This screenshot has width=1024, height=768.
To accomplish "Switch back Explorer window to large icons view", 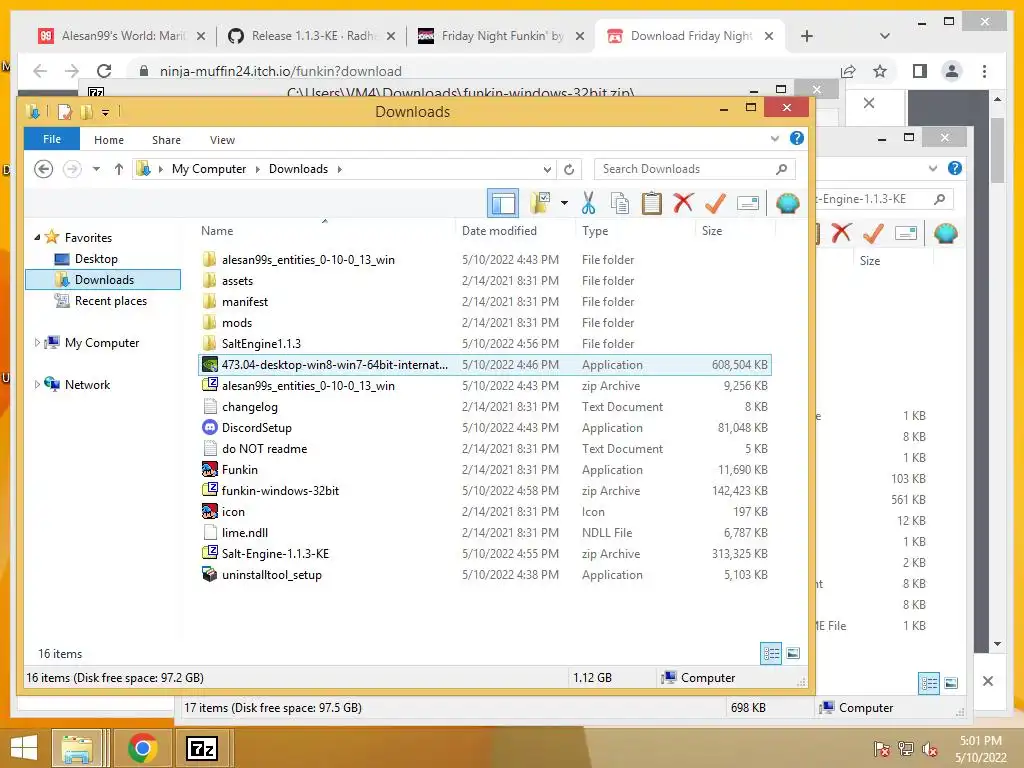I will point(952,683).
